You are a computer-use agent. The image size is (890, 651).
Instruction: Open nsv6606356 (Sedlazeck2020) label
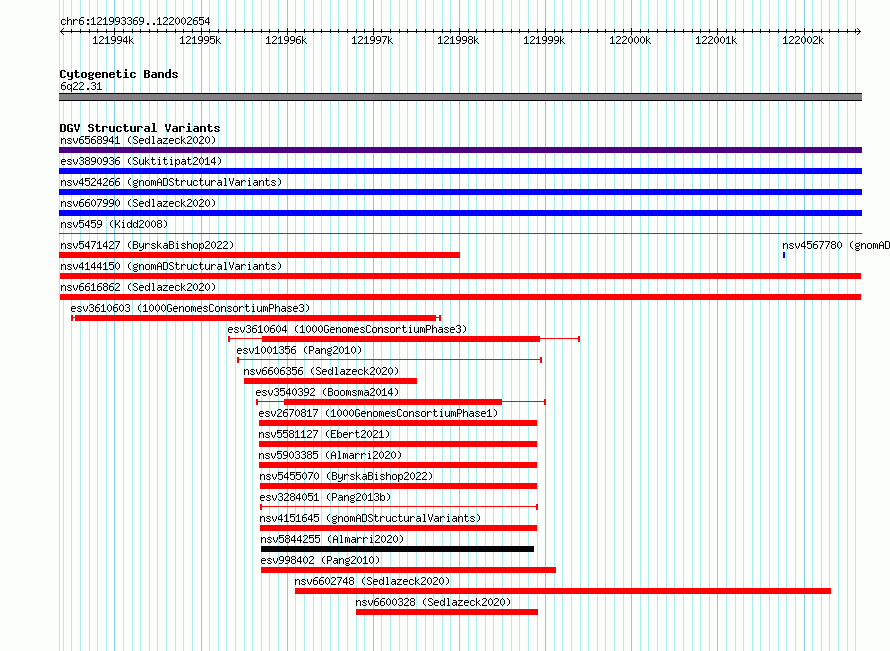pyautogui.click(x=321, y=371)
